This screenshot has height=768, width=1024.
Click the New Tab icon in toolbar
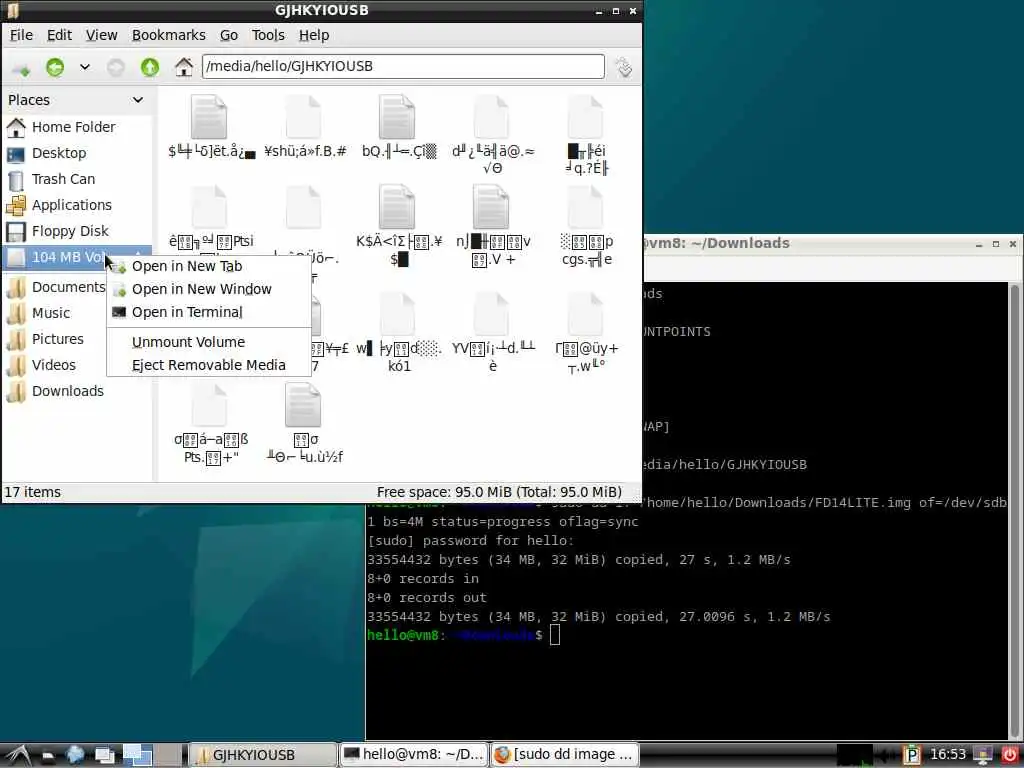21,68
